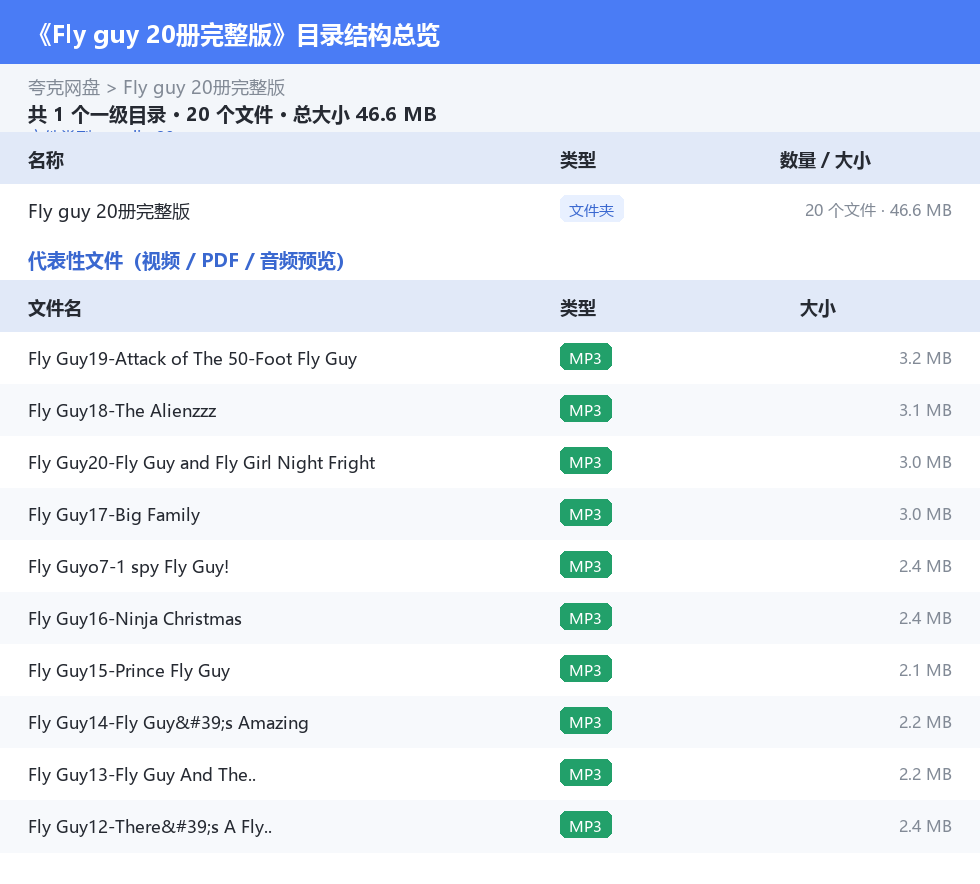The height and width of the screenshot is (884, 980).
Task: Click MP3 badge for Fly Guy14 row
Action: (x=586, y=721)
